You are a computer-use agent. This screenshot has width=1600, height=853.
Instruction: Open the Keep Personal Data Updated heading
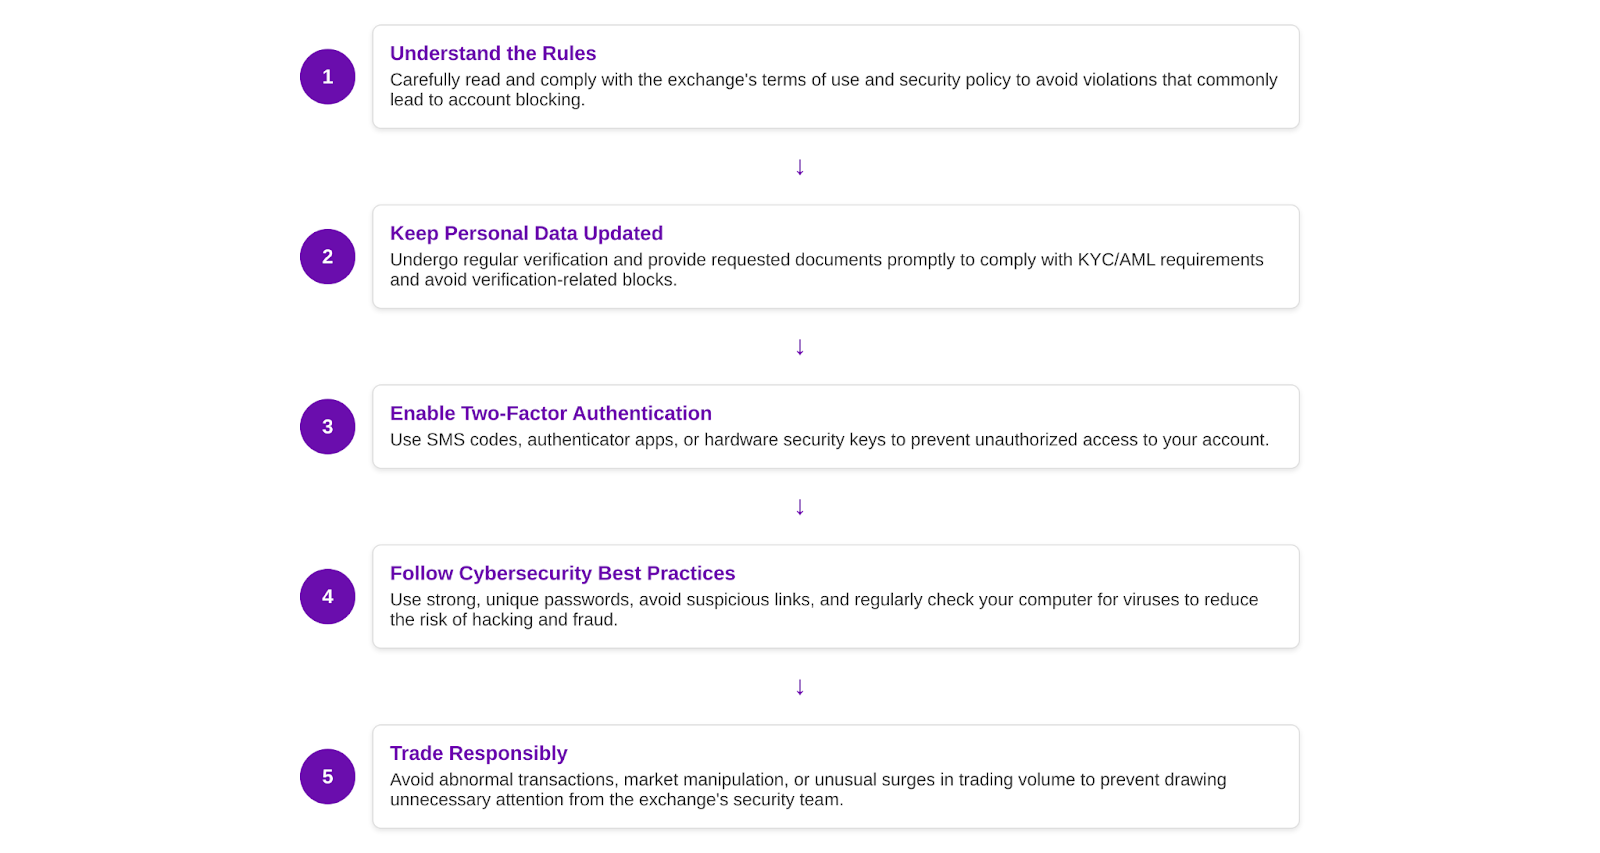click(526, 233)
